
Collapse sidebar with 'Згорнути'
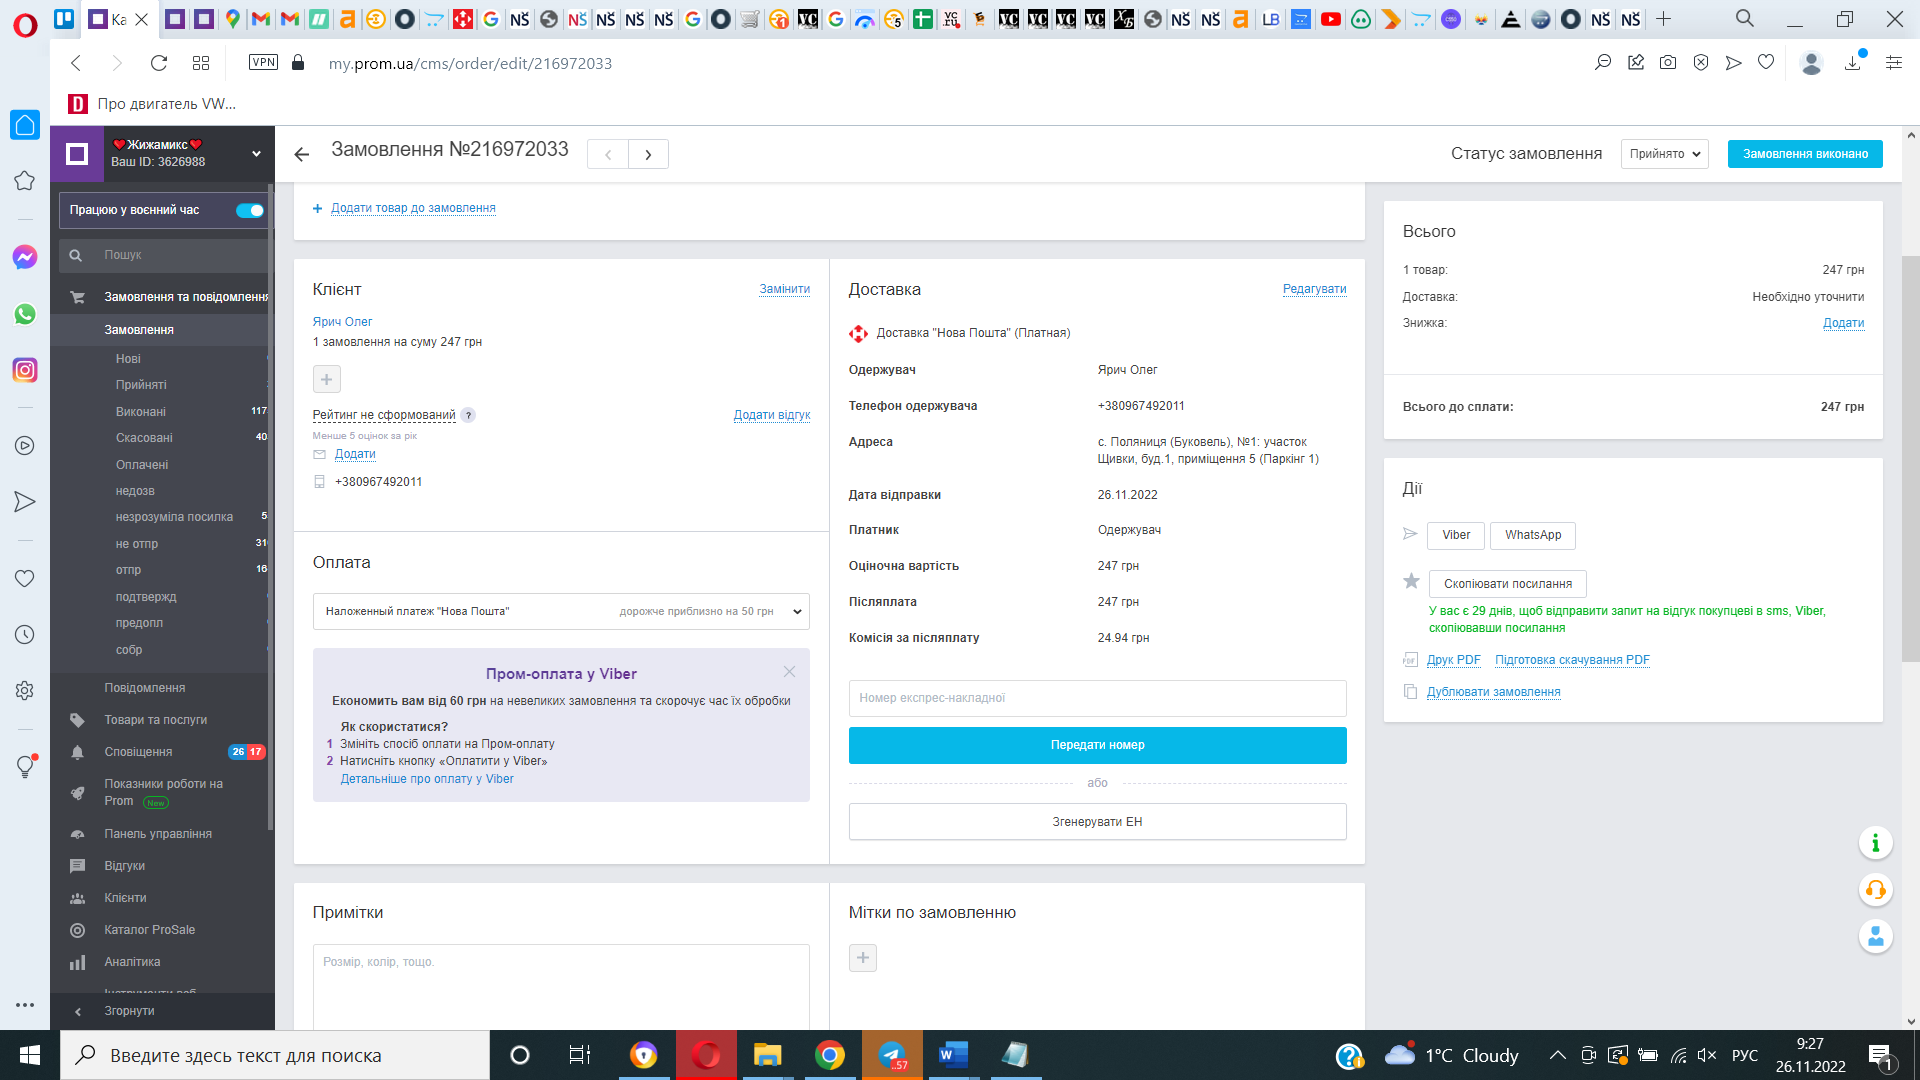[x=129, y=1011]
